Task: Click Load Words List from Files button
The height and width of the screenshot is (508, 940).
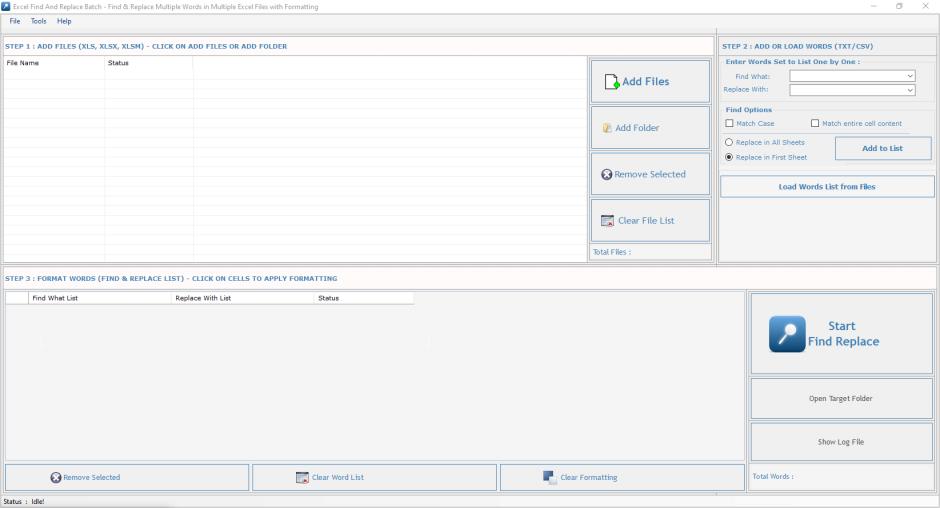Action: click(827, 187)
